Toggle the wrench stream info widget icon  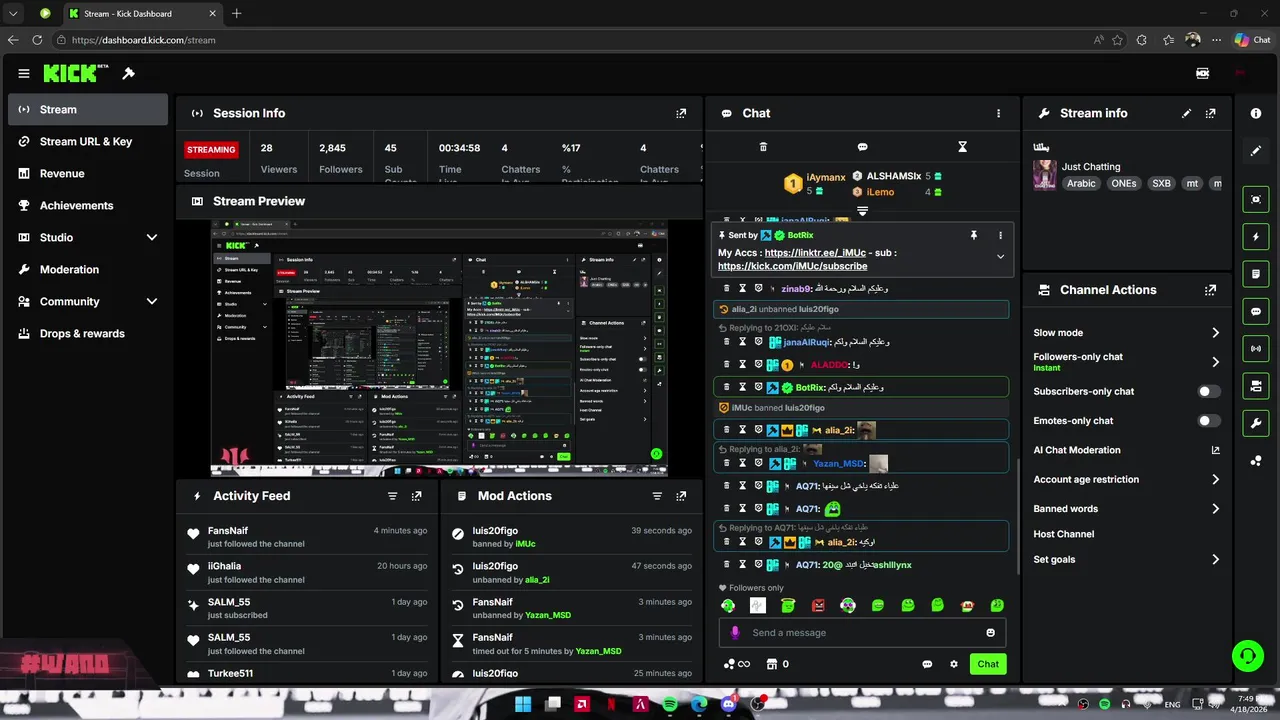[x=1256, y=423]
